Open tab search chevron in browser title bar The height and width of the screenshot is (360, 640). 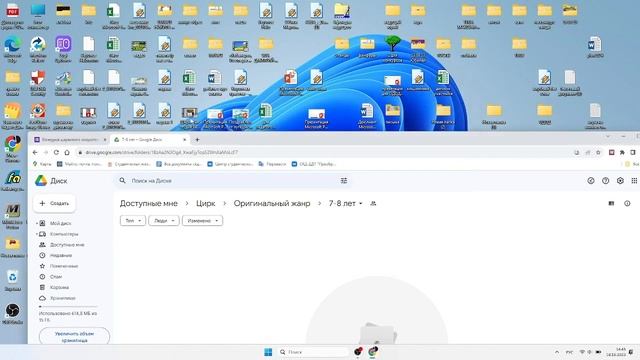pos(608,136)
